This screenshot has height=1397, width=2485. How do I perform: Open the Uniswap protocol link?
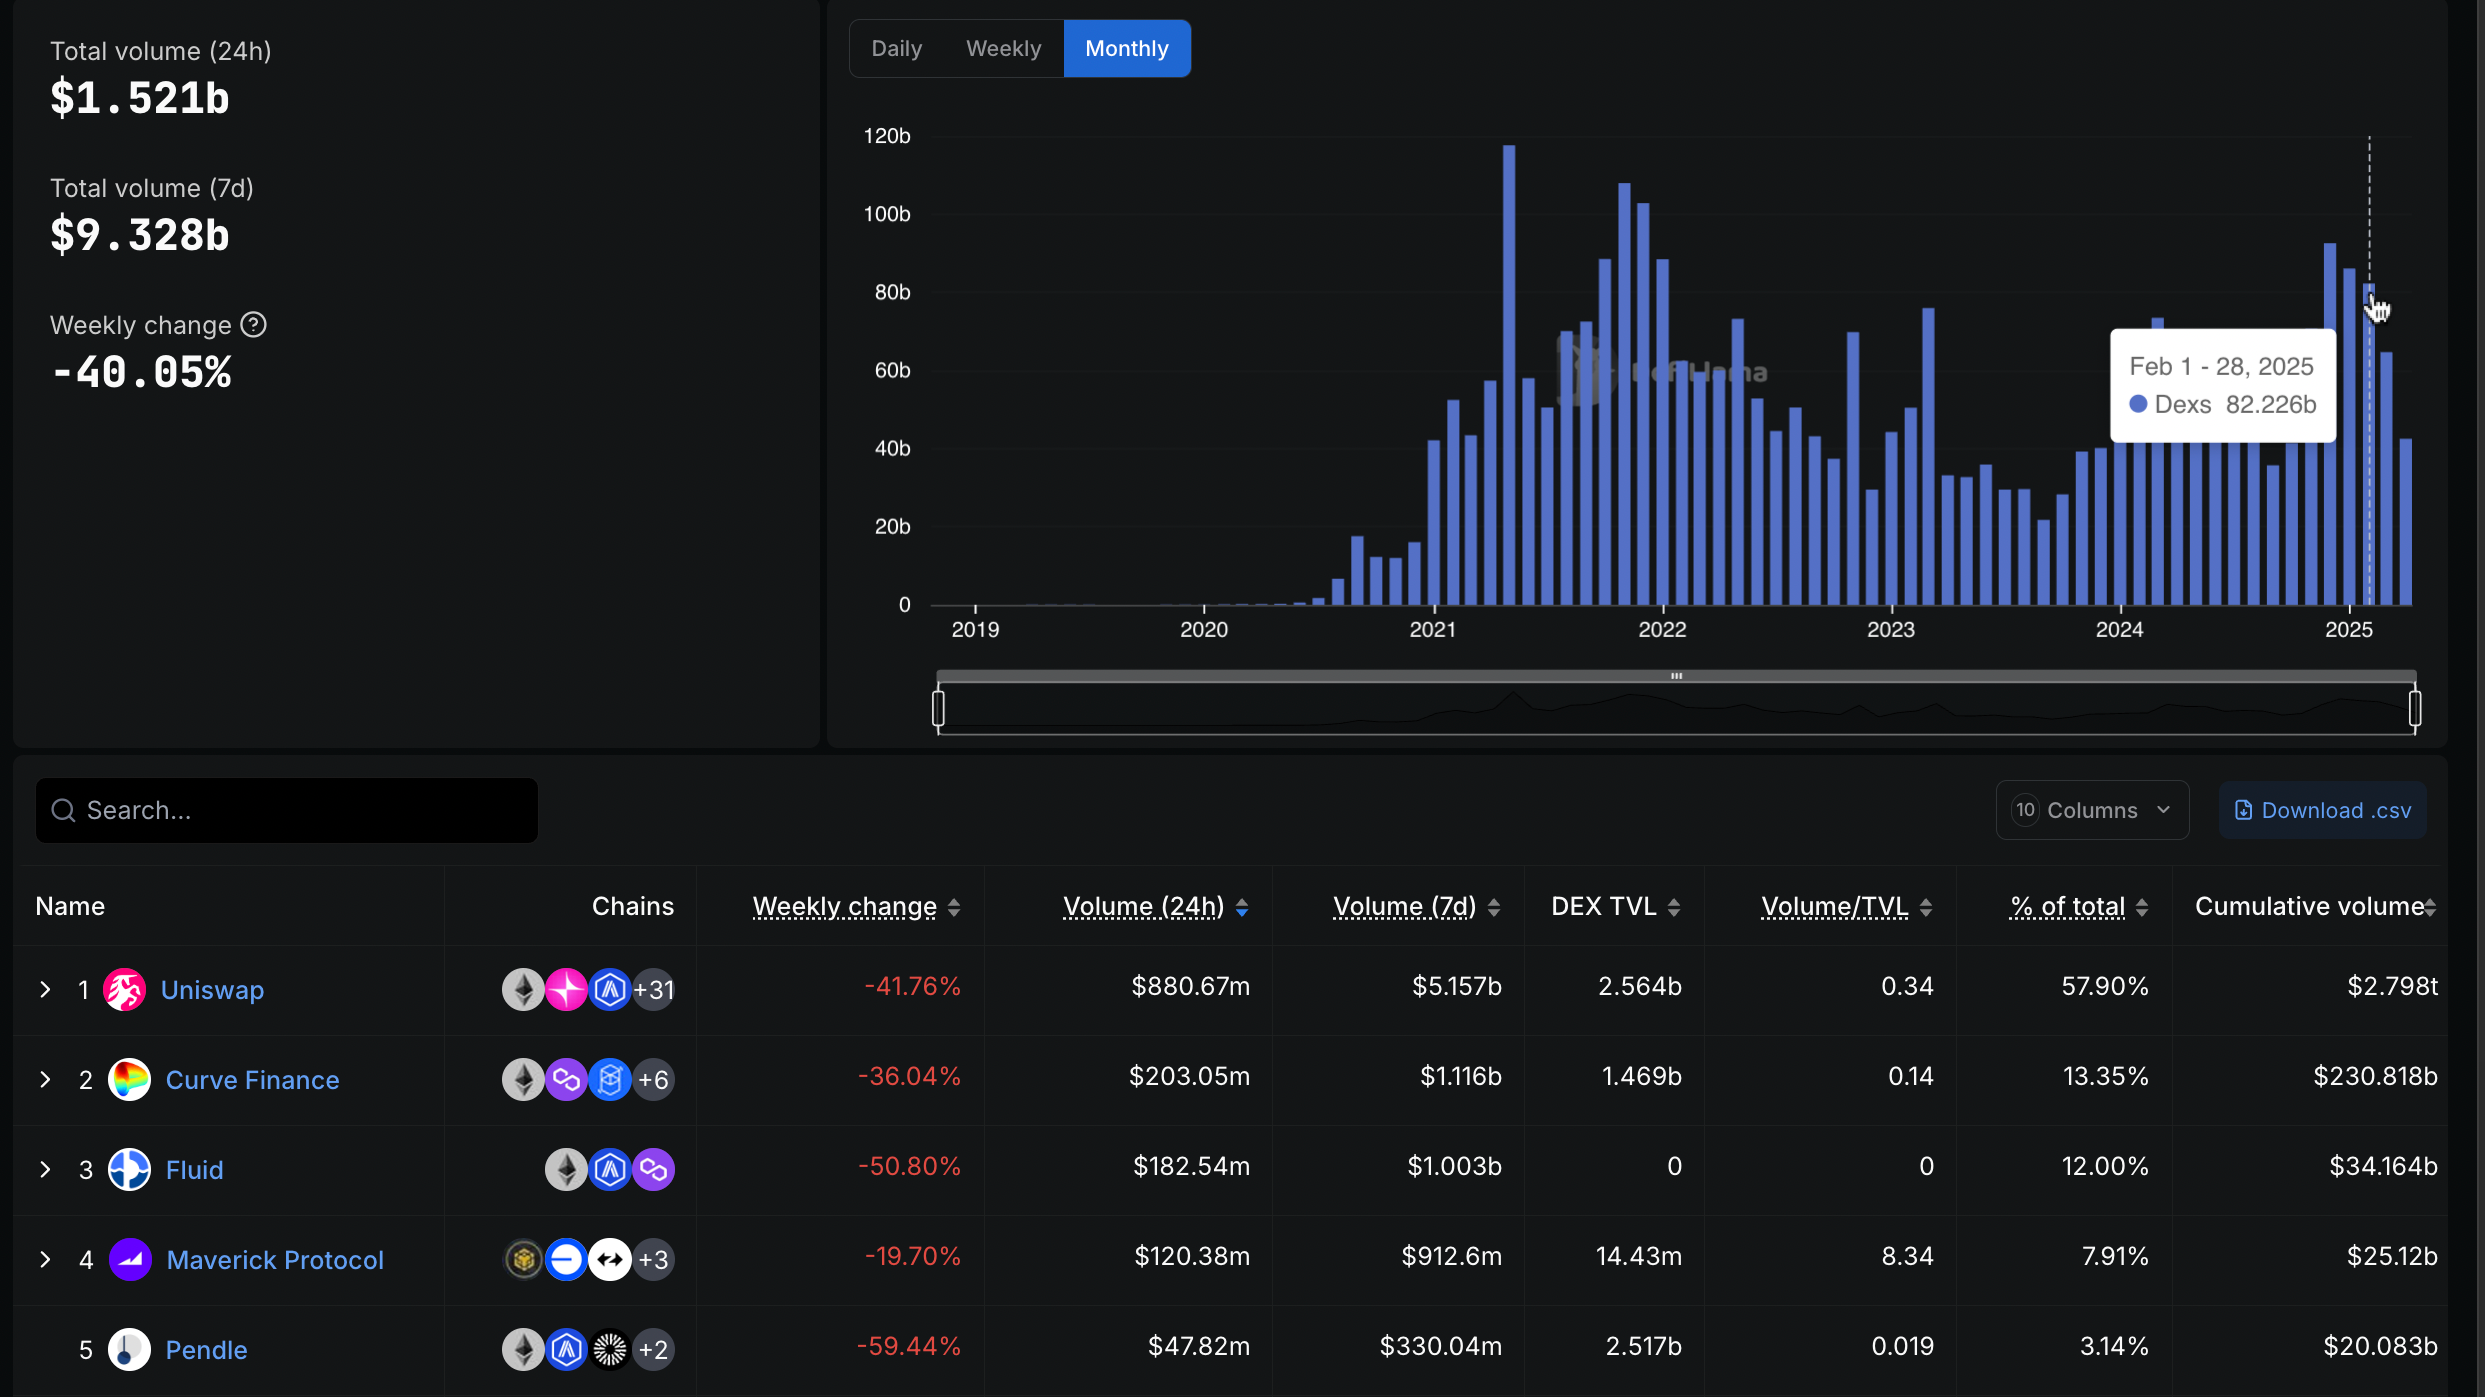tap(212, 990)
